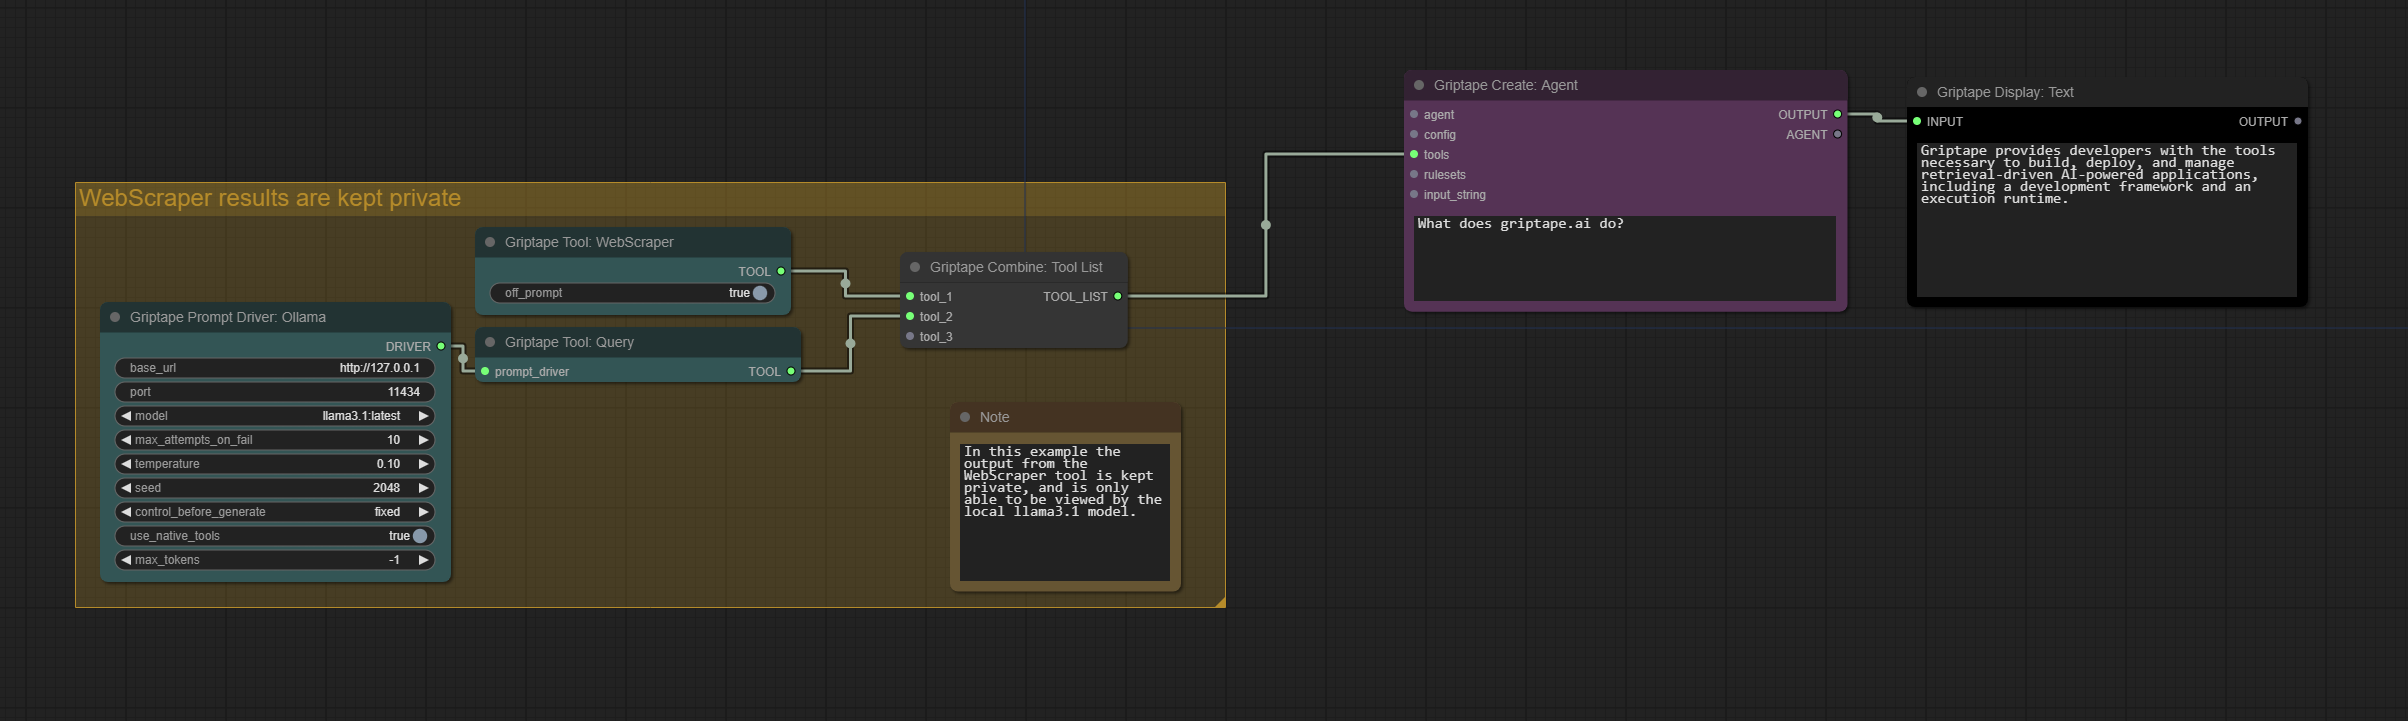Screen dimensions: 2408x721
Task: Decrease the seed value with left arrow
Action: (x=126, y=488)
